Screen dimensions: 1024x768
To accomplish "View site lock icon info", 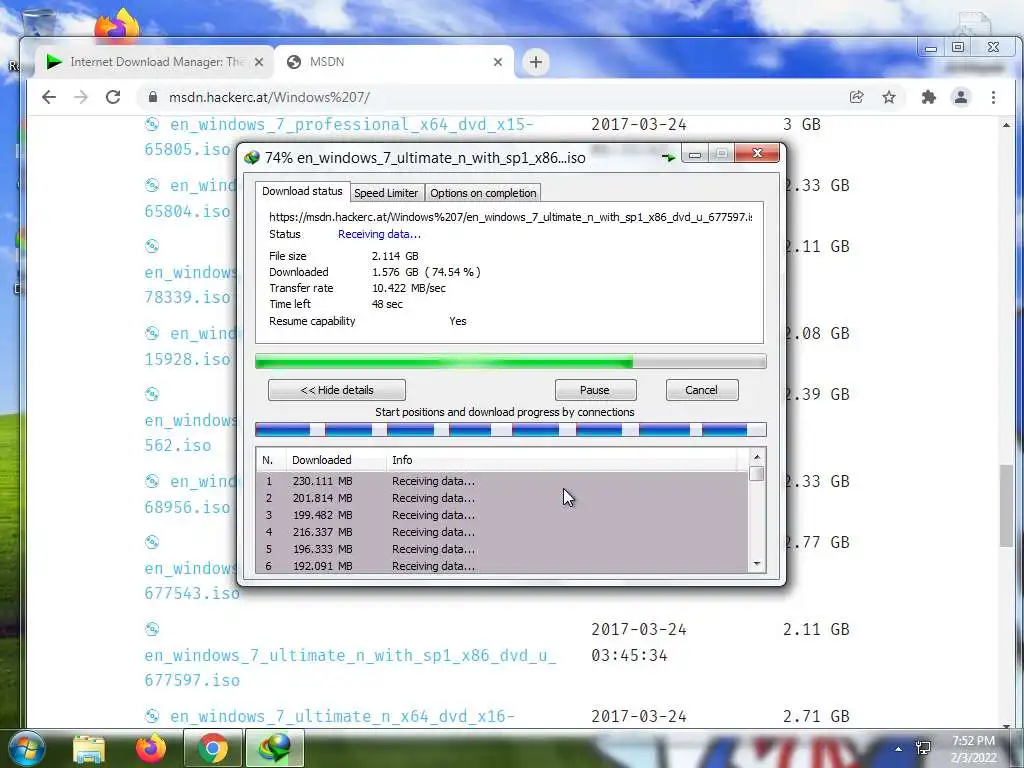I will [x=153, y=97].
